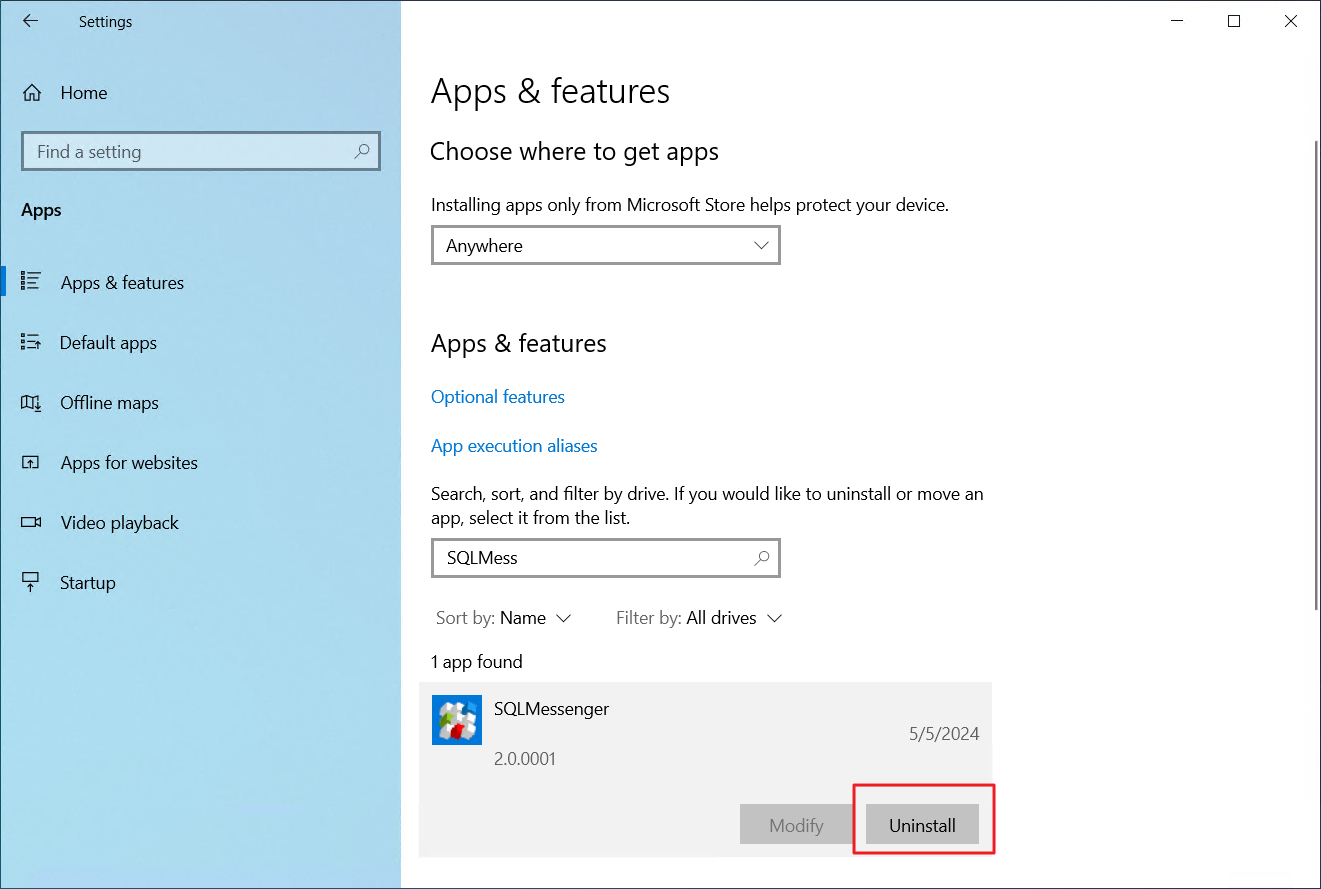This screenshot has height=889, width=1321.
Task: Open the Sort by Name dropdown
Action: point(504,618)
